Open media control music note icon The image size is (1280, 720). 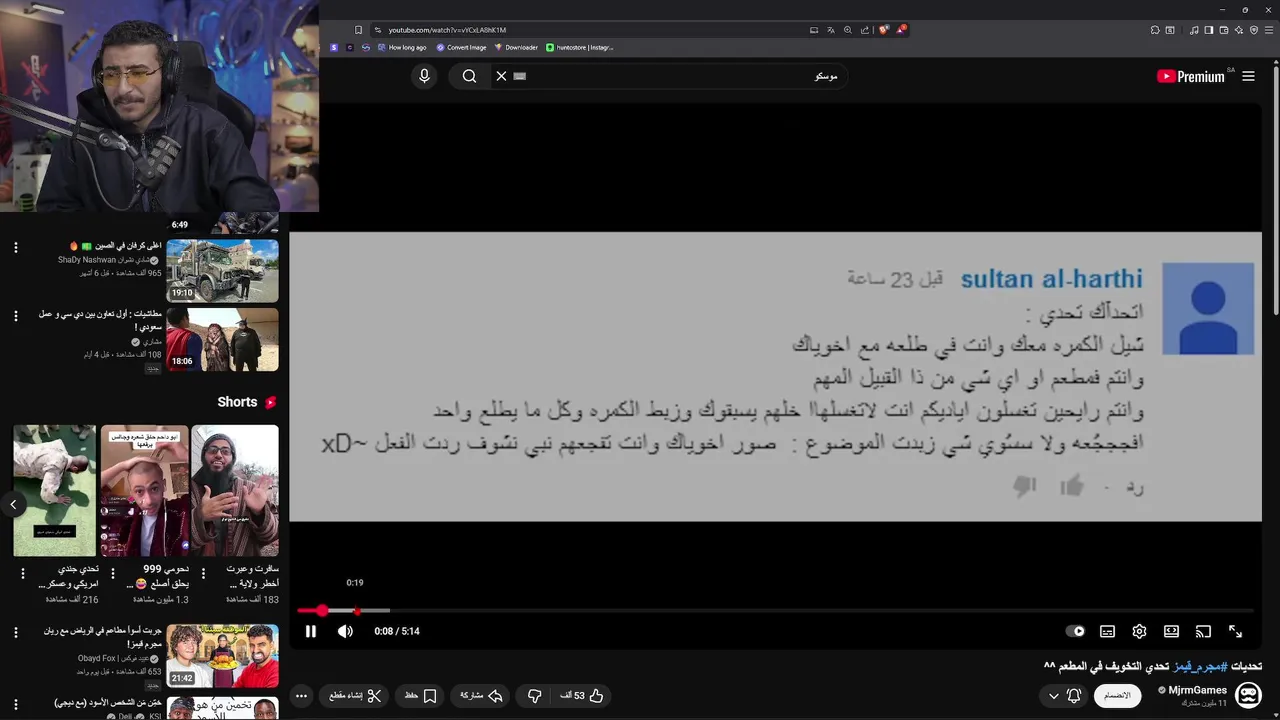(x=1194, y=30)
